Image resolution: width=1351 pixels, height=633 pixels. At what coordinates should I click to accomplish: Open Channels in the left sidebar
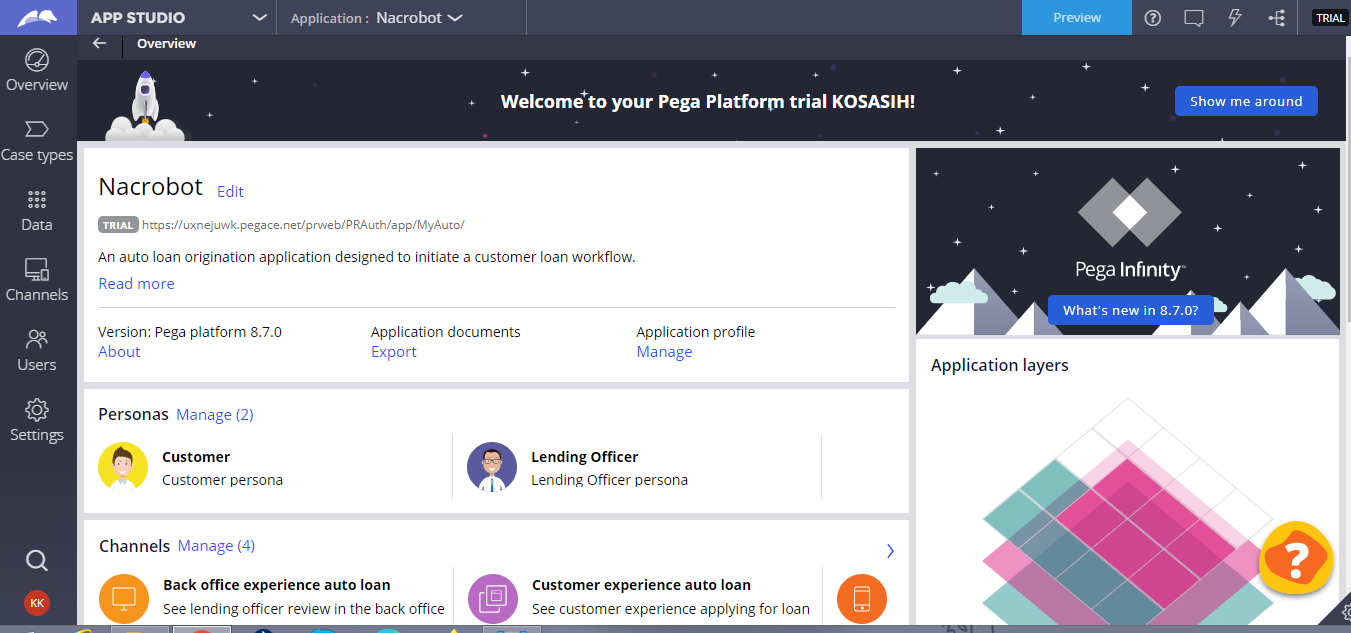[37, 281]
